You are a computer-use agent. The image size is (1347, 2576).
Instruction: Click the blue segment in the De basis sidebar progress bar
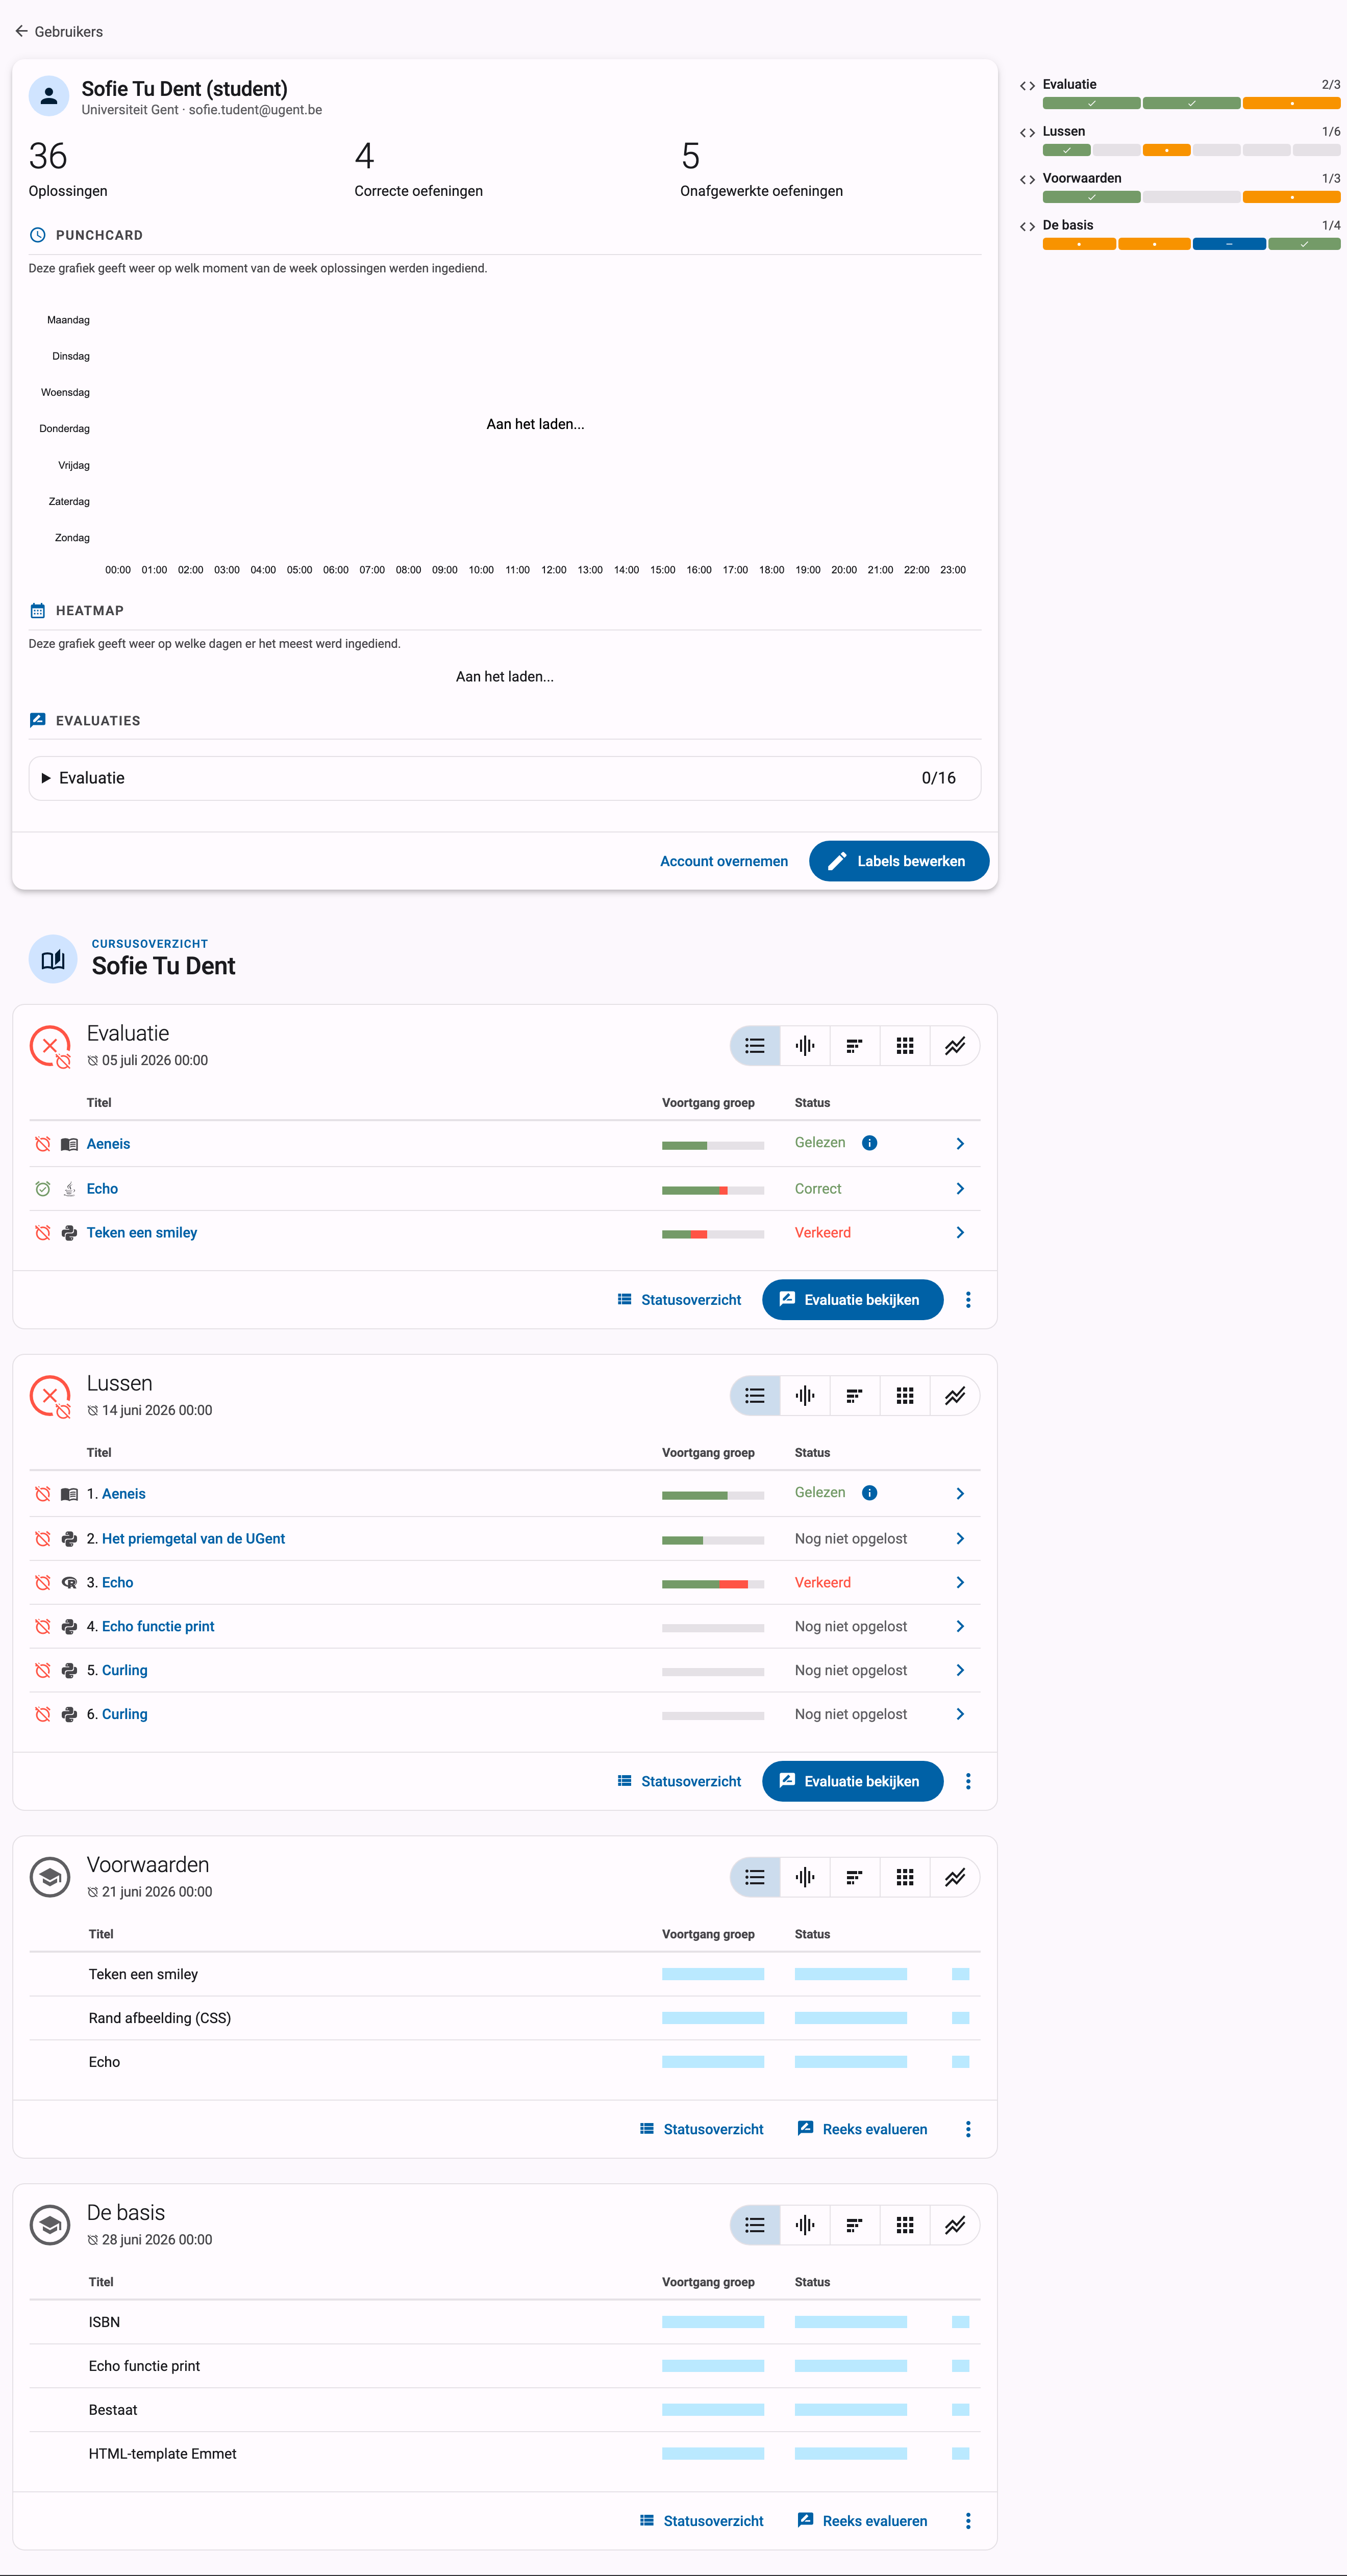click(x=1229, y=244)
